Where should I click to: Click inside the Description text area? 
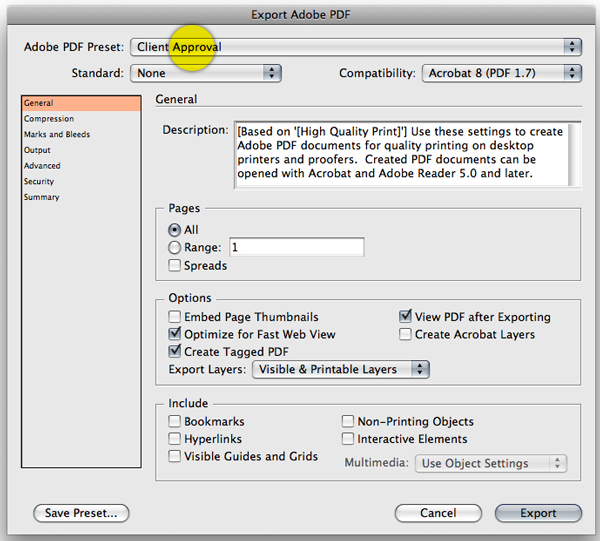(x=401, y=155)
